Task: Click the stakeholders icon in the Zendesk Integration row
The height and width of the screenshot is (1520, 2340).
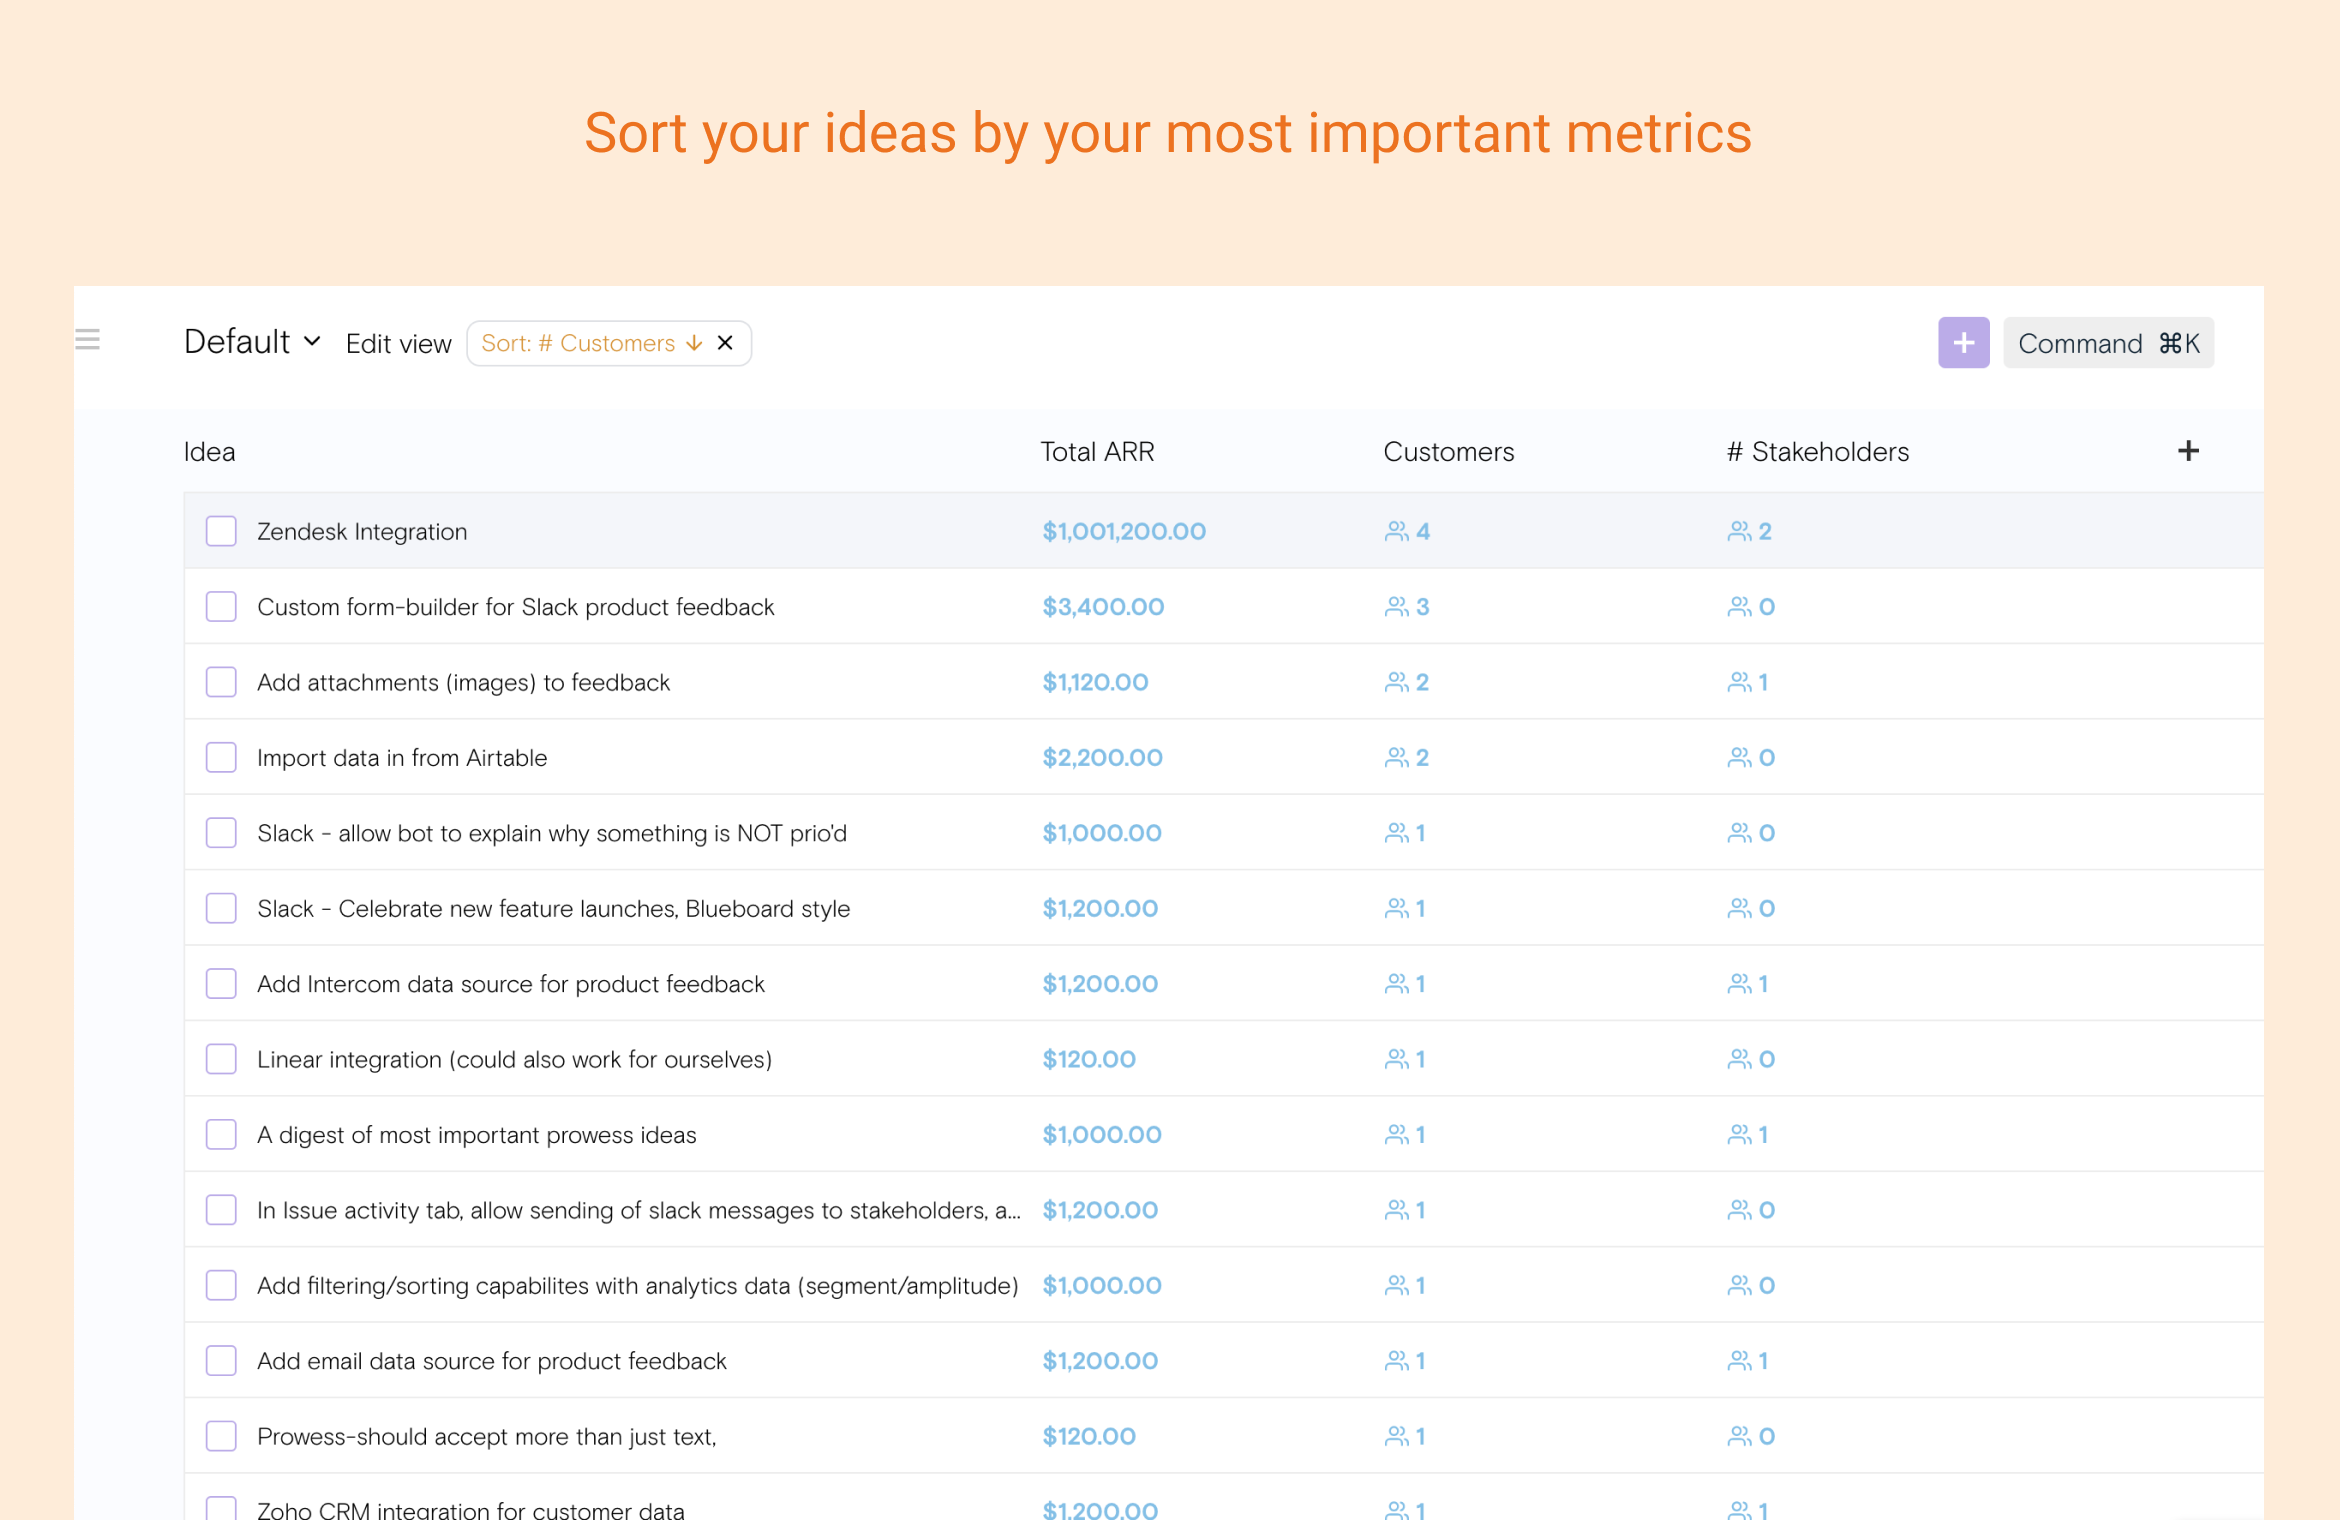Action: 1739,531
